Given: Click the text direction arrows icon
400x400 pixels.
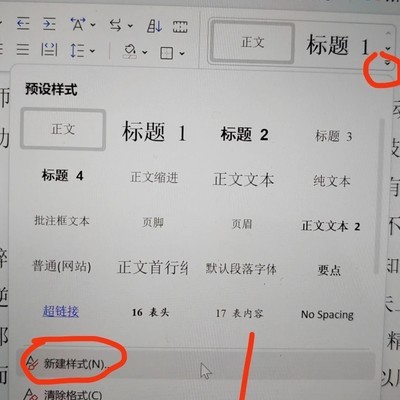Looking at the screenshot, I should tap(116, 25).
